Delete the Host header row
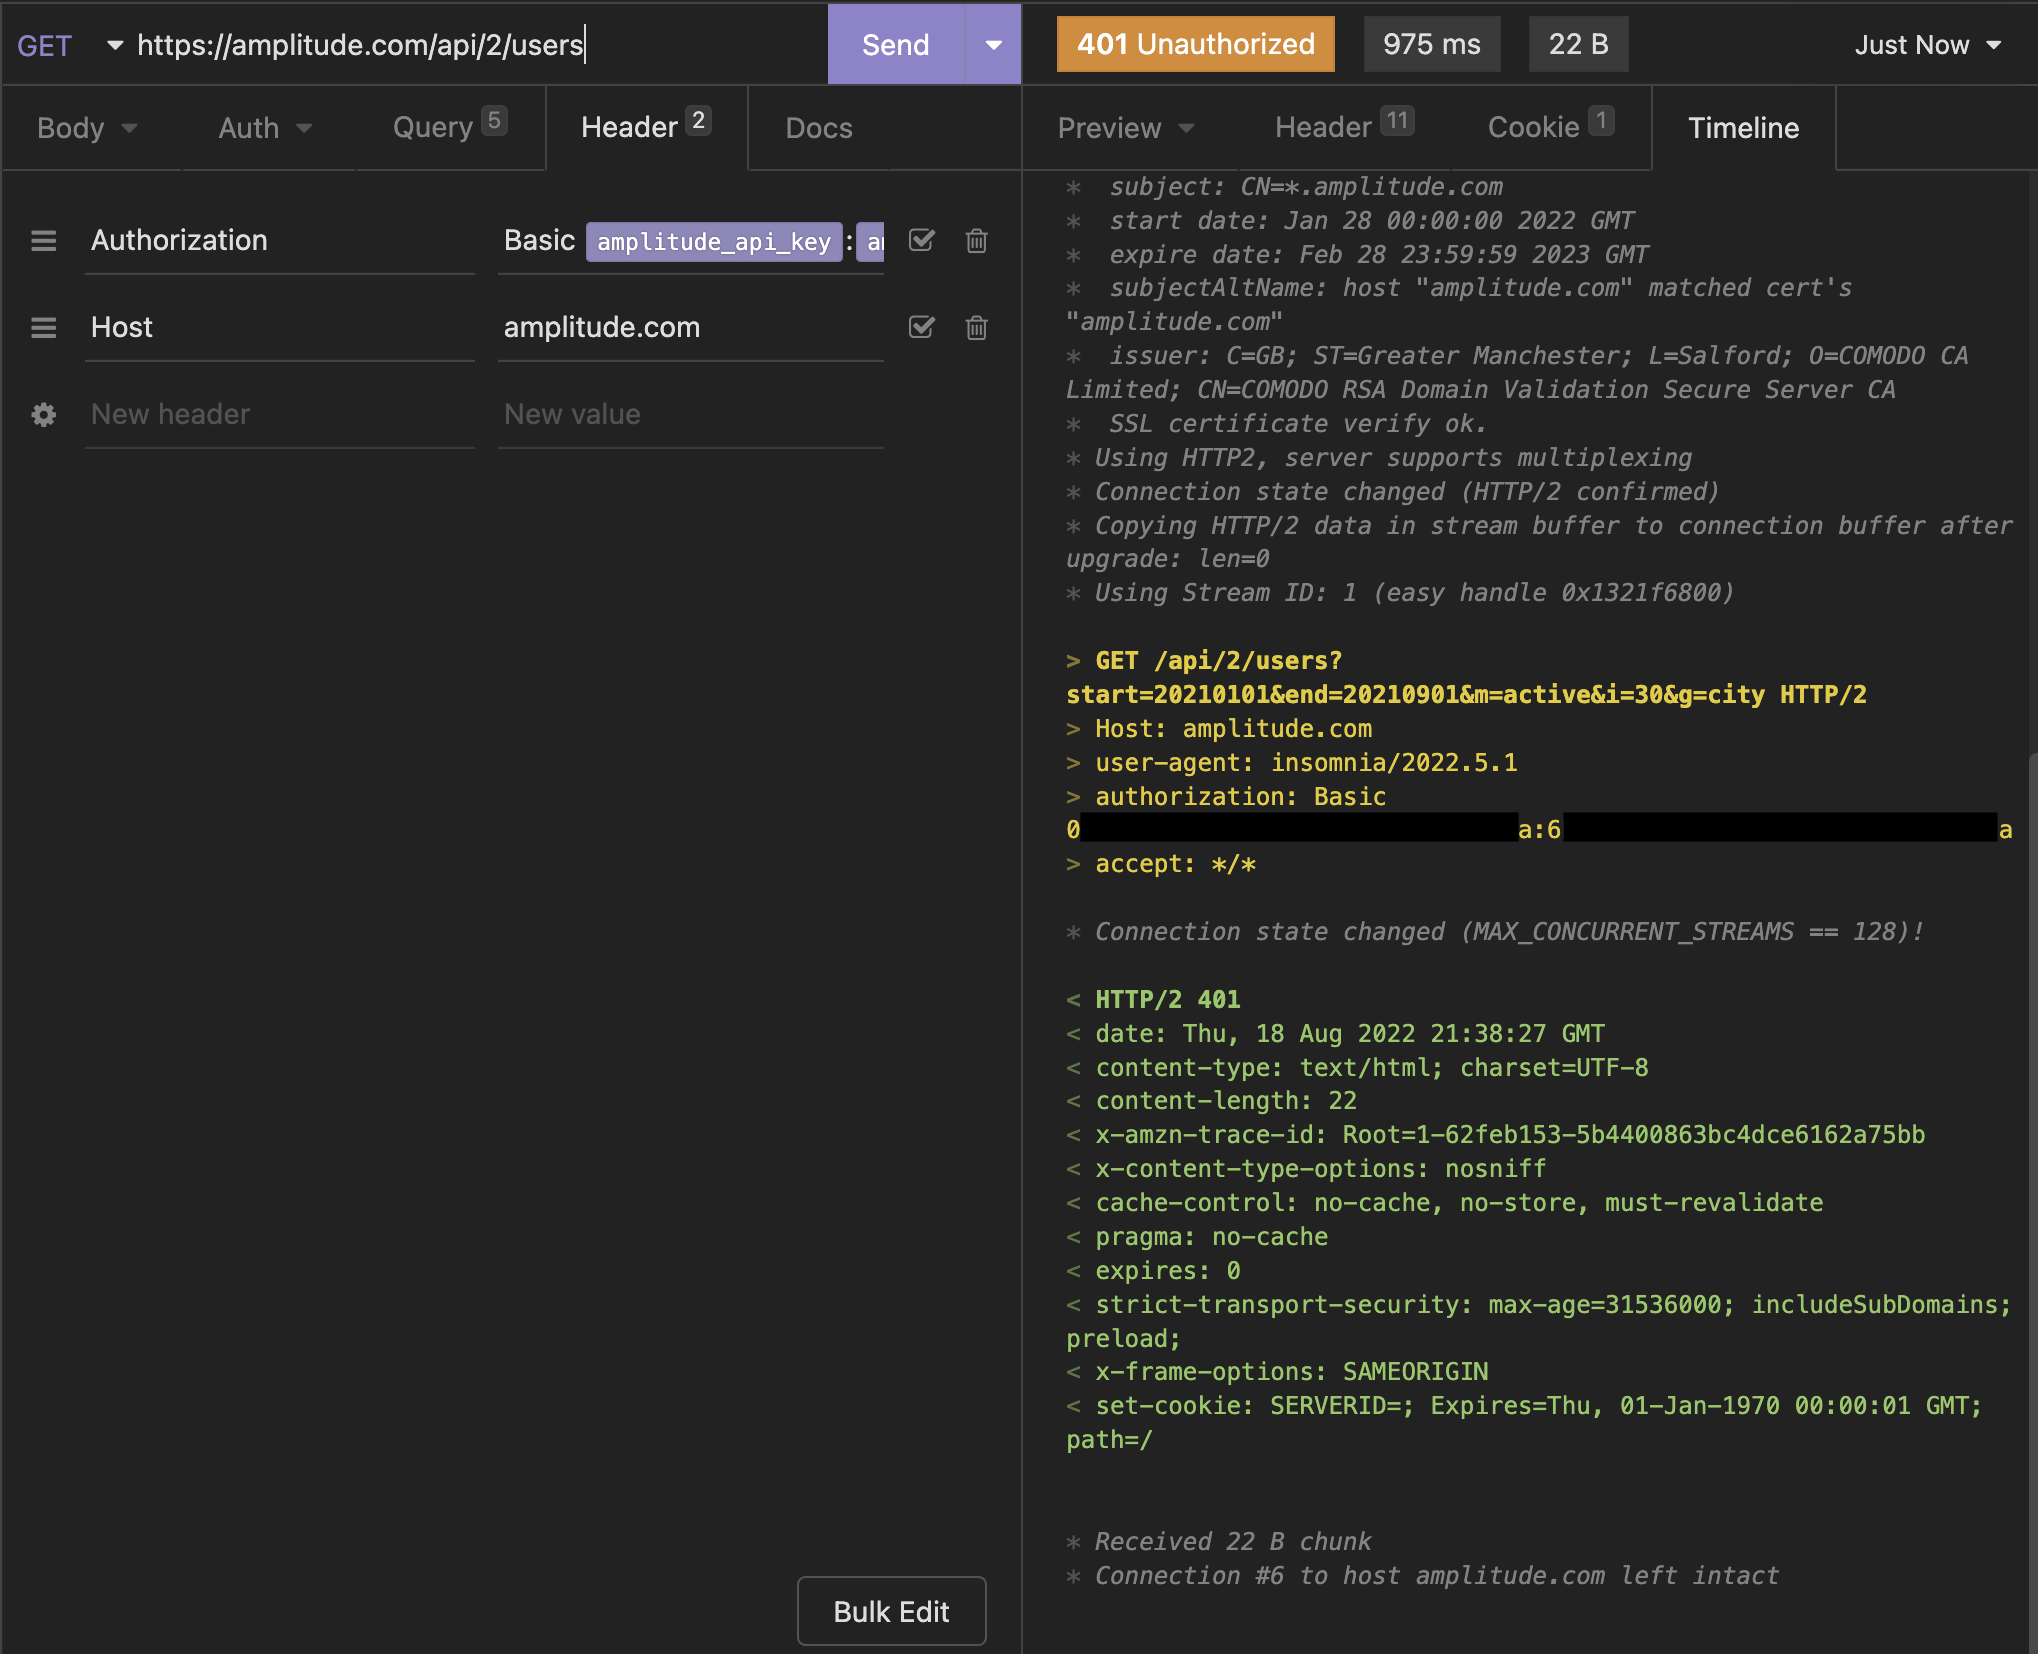 [x=976, y=328]
